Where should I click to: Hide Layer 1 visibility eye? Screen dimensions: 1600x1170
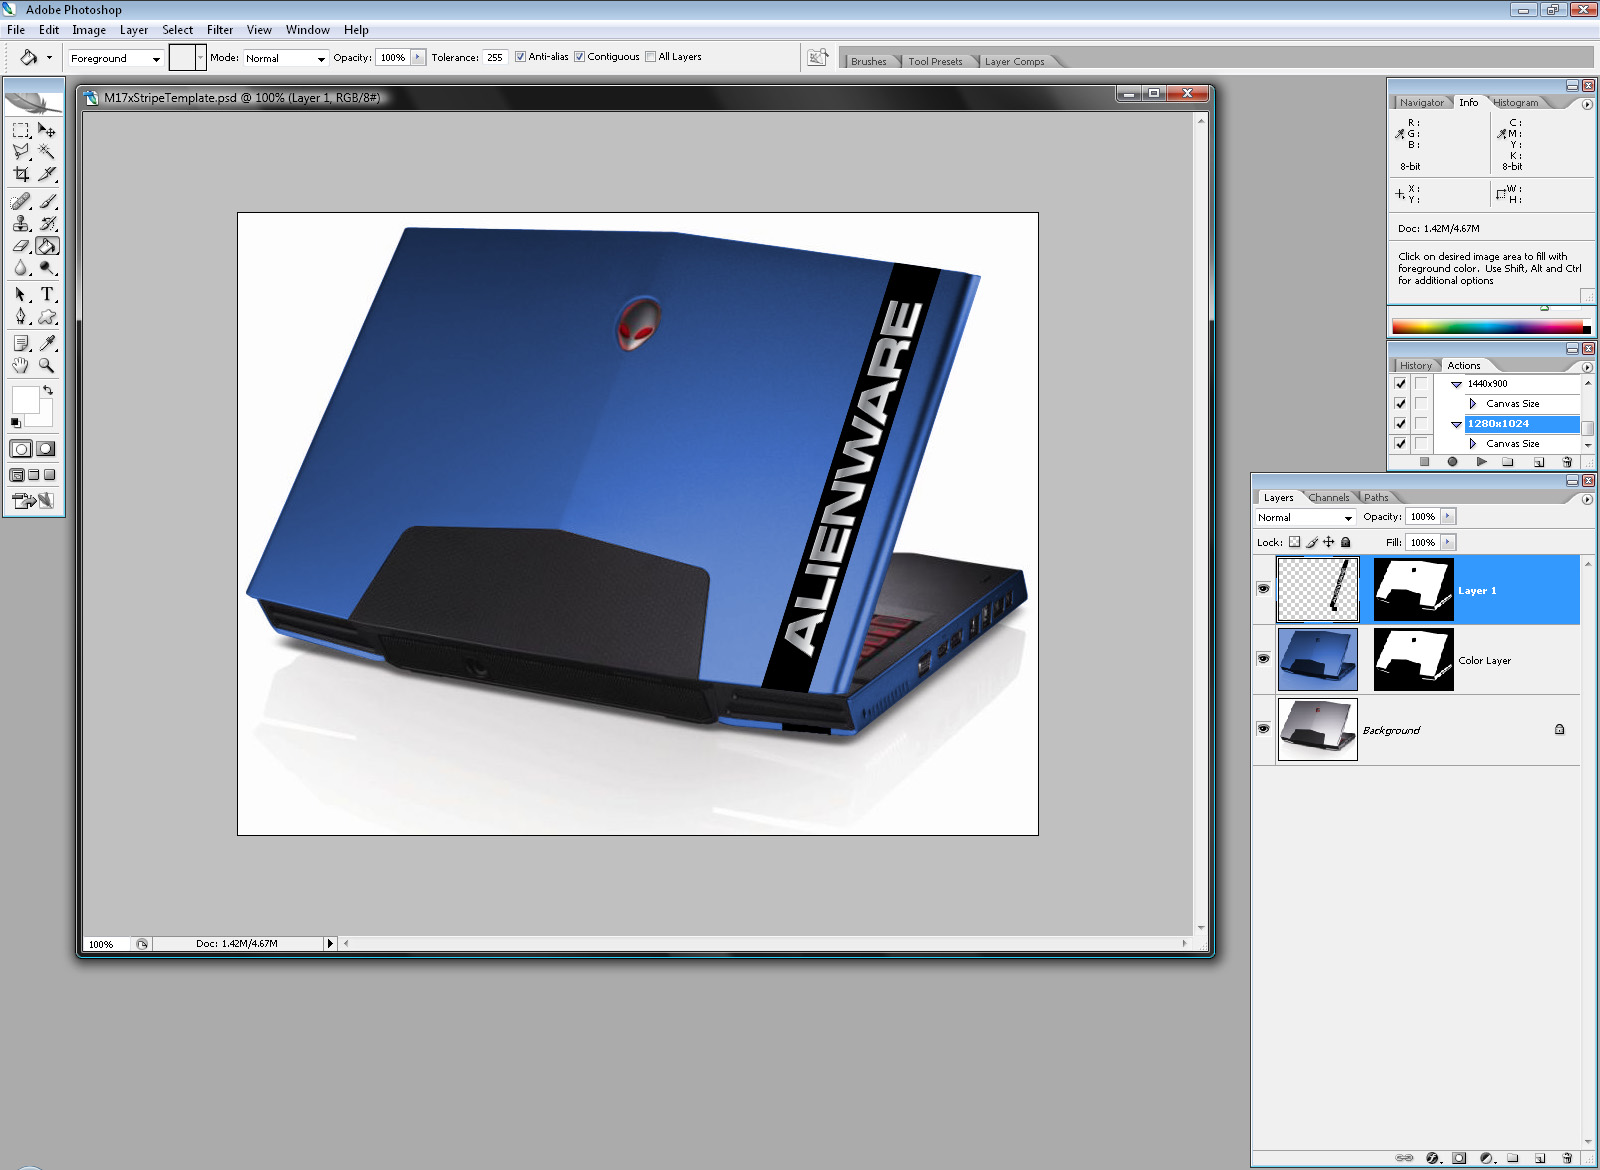coord(1263,589)
